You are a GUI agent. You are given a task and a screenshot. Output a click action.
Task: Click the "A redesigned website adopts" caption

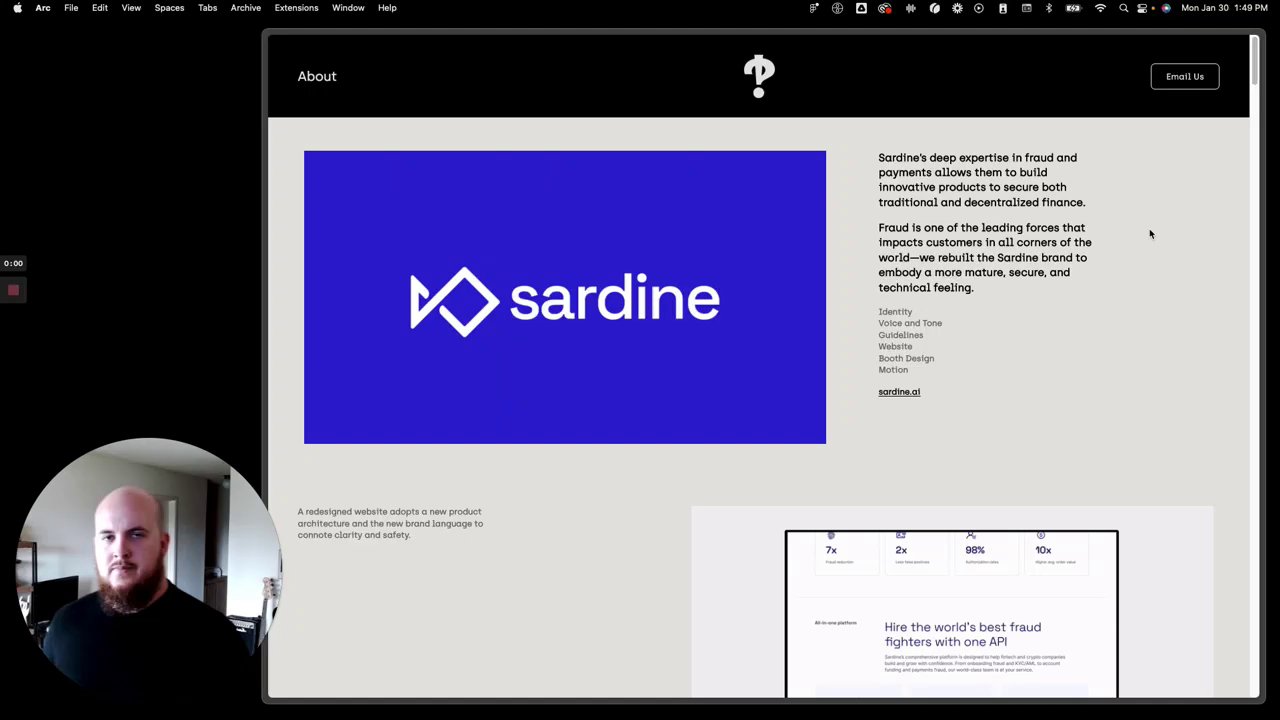point(390,523)
